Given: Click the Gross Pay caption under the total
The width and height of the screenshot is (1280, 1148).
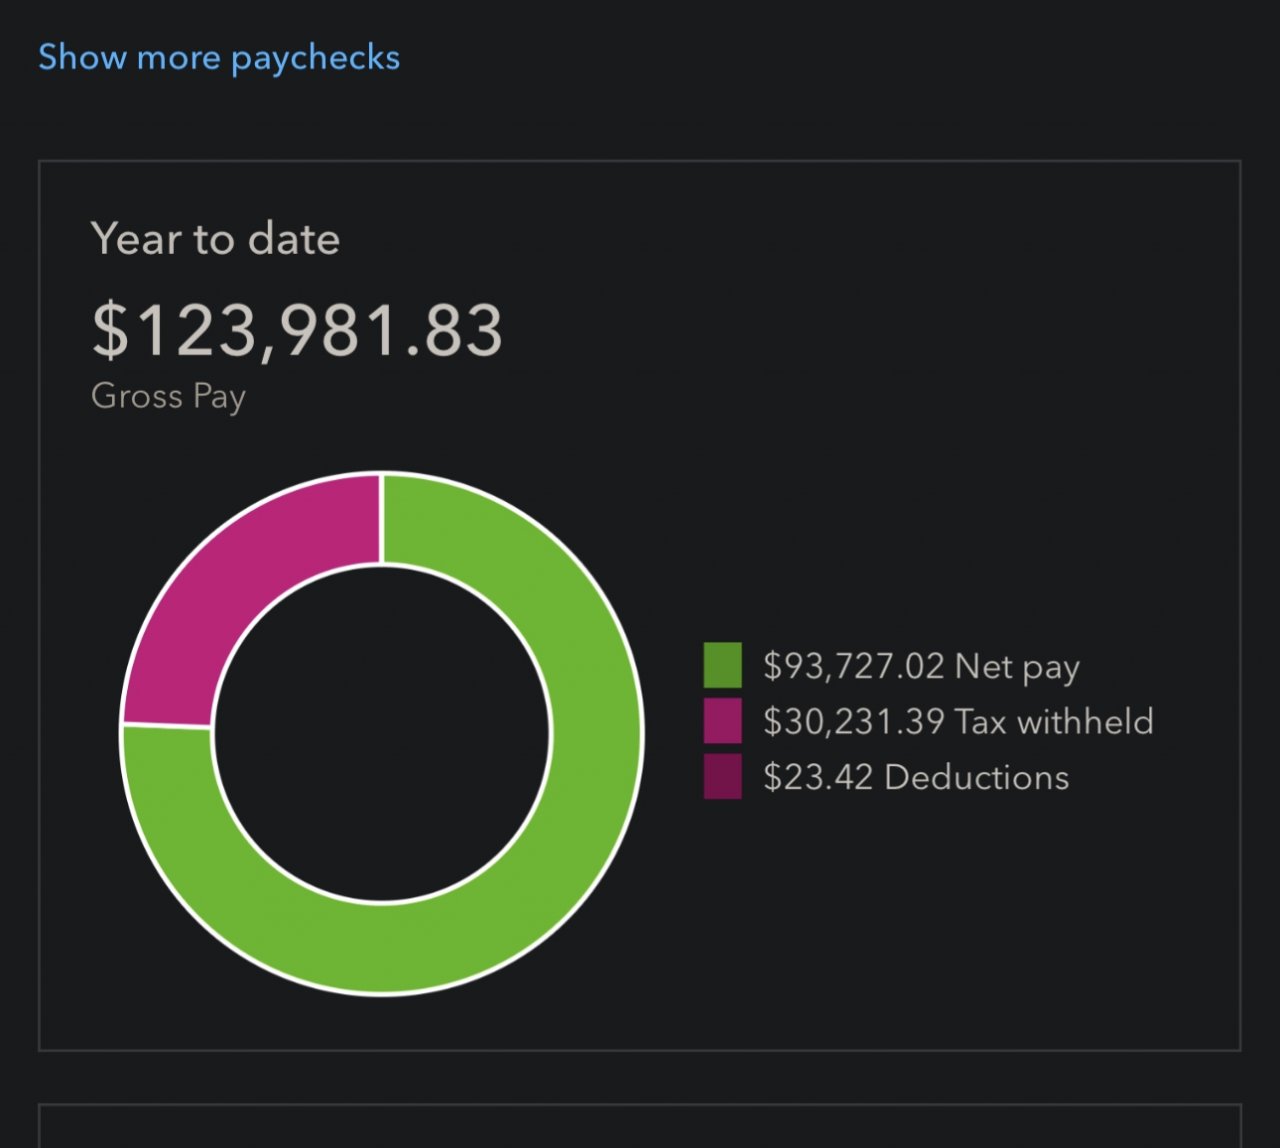Looking at the screenshot, I should (168, 396).
